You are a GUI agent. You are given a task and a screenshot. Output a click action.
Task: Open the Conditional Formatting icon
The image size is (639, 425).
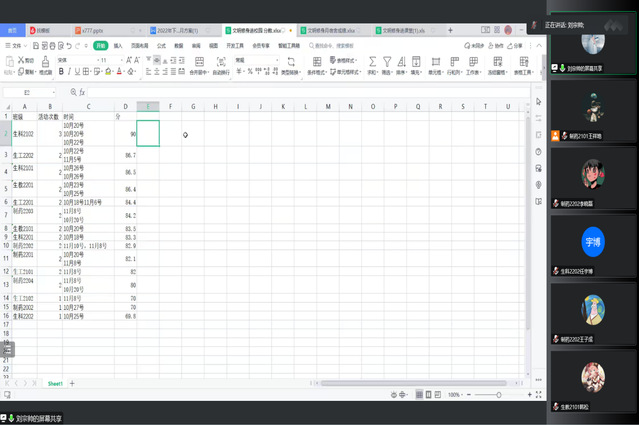coord(318,61)
